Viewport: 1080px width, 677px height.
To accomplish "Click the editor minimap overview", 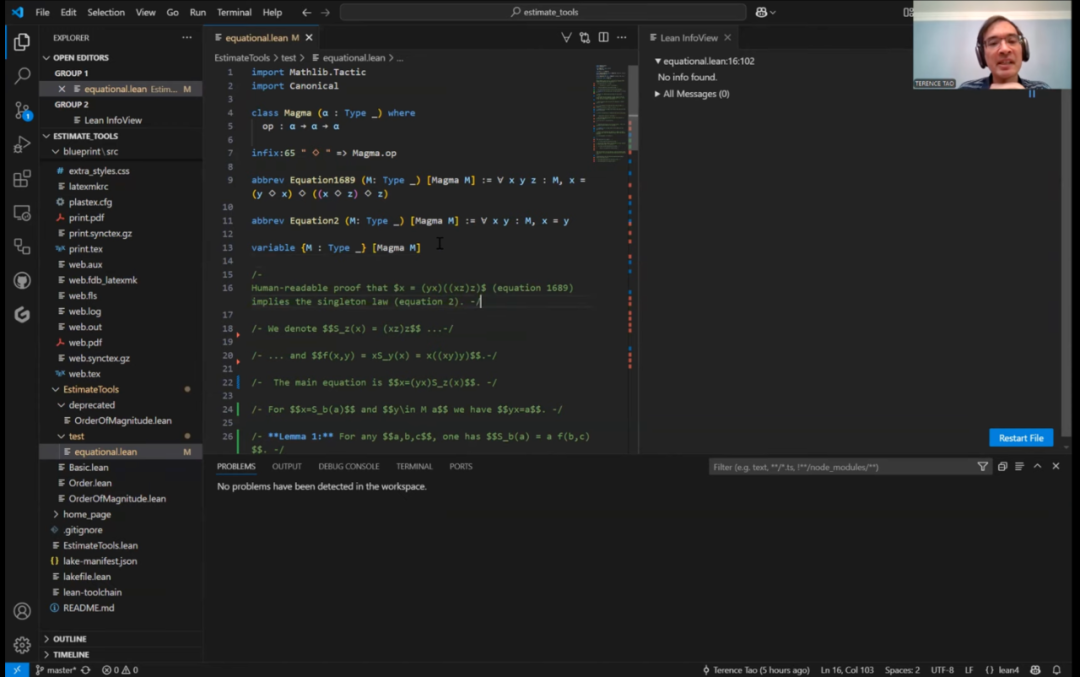I will [x=610, y=114].
